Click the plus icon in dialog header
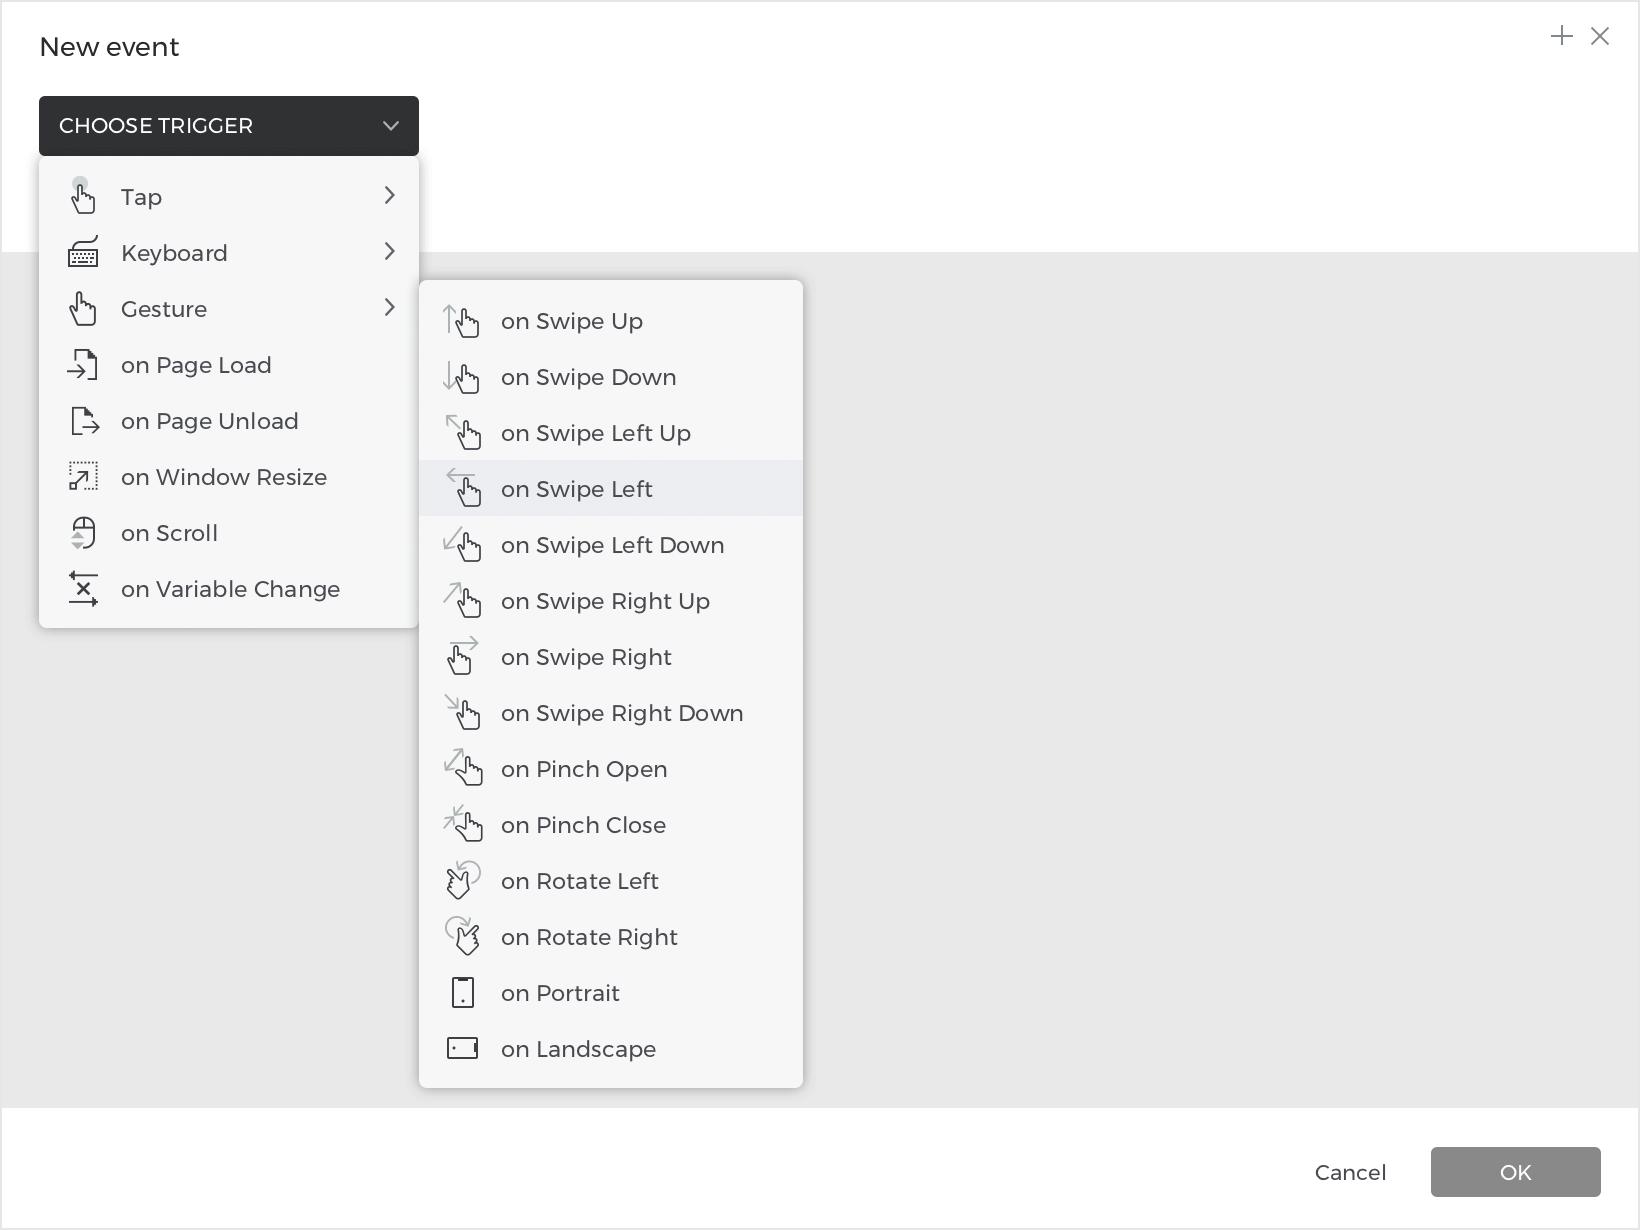The height and width of the screenshot is (1230, 1640). coord(1562,36)
